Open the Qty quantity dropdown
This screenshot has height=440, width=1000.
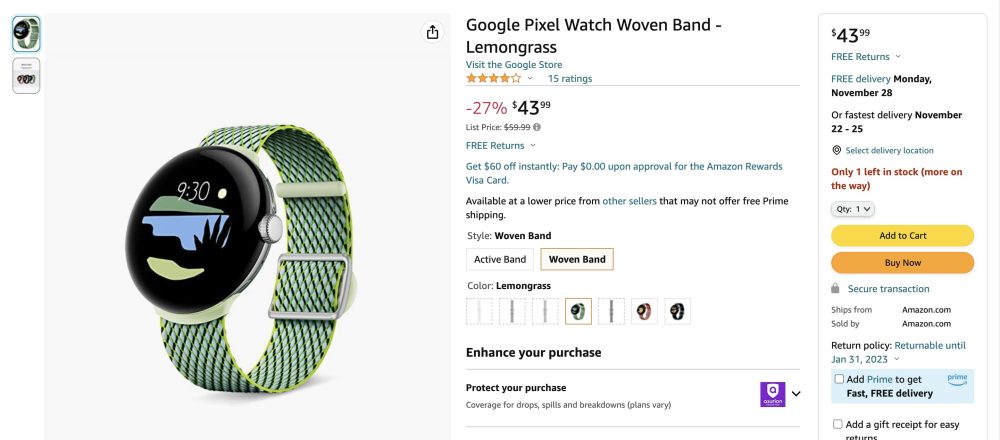click(x=853, y=209)
